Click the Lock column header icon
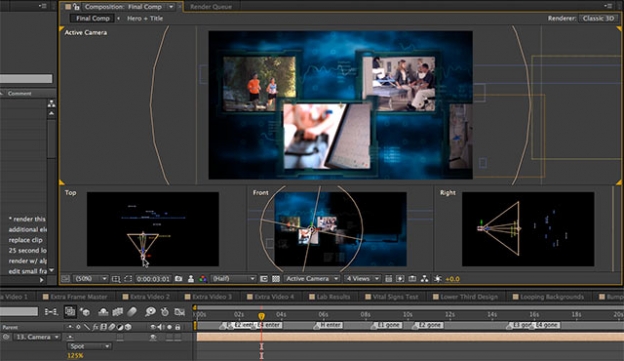 [x=178, y=327]
